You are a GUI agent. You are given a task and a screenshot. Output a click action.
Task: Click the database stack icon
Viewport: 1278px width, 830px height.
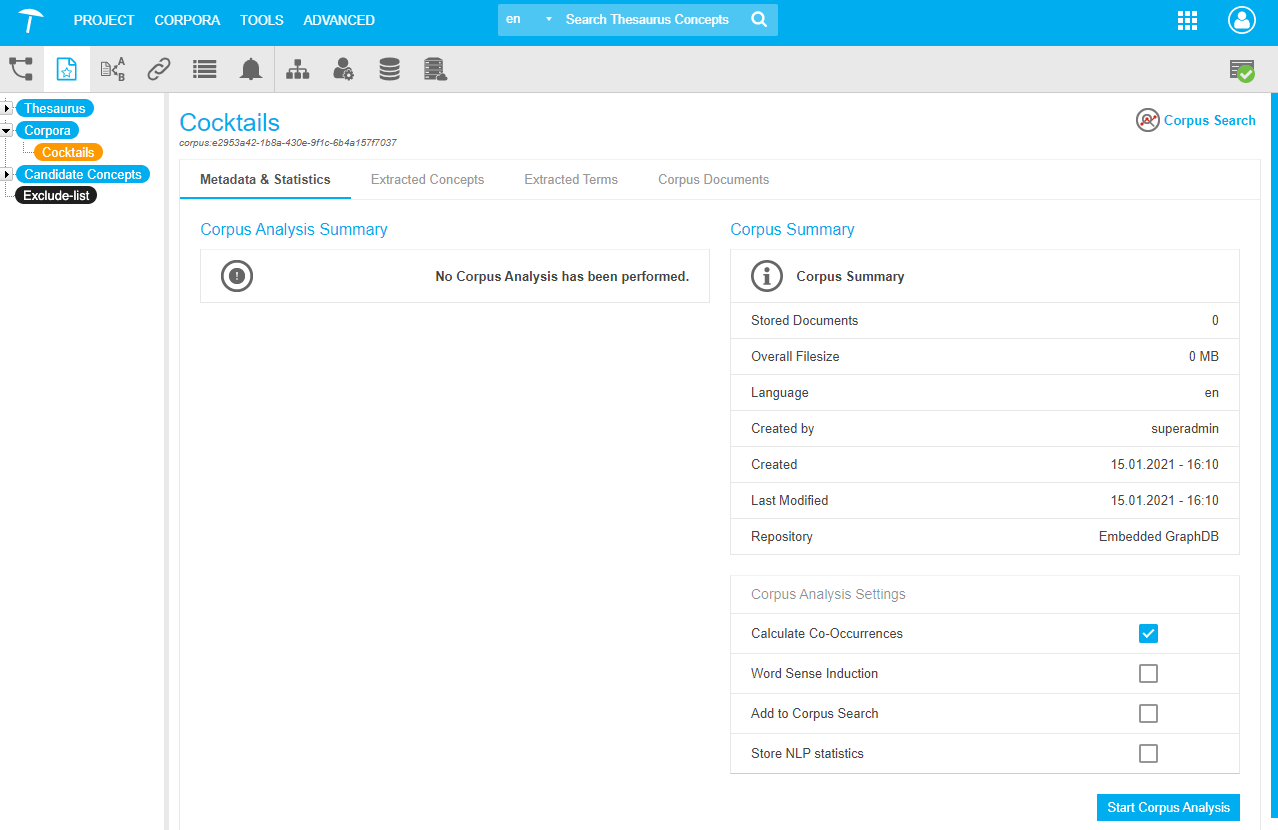tap(389, 69)
